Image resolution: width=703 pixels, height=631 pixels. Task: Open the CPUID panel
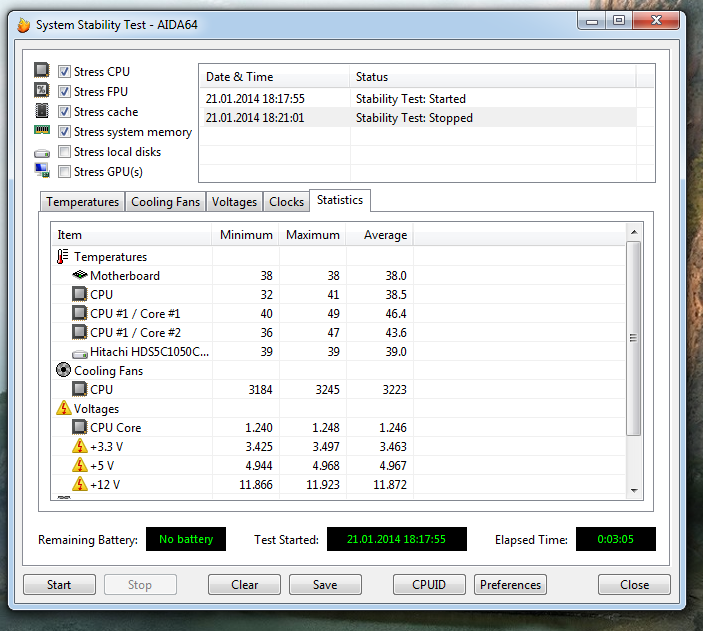(x=429, y=585)
